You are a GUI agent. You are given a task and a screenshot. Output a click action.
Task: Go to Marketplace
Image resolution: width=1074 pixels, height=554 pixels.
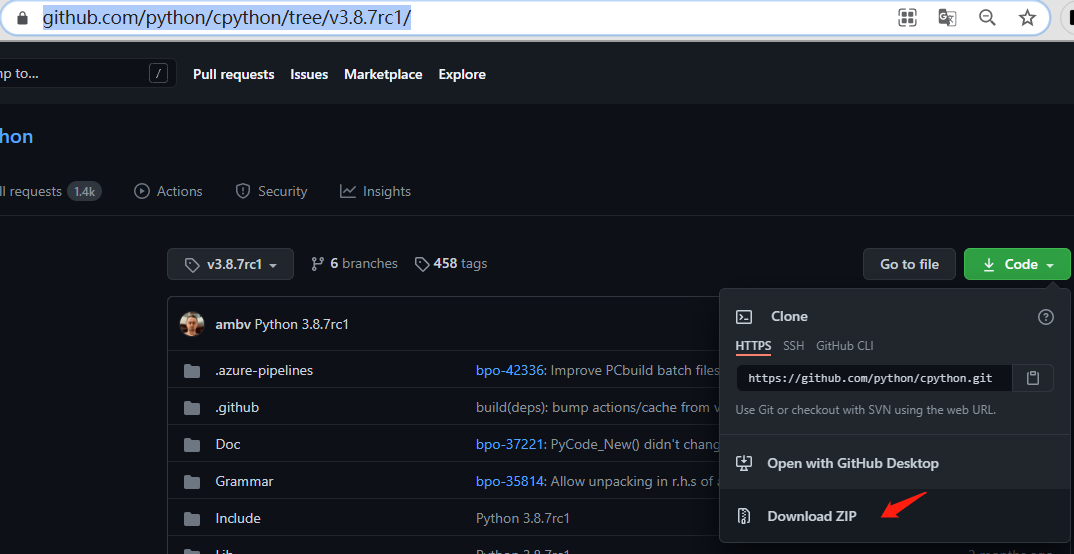(x=383, y=74)
